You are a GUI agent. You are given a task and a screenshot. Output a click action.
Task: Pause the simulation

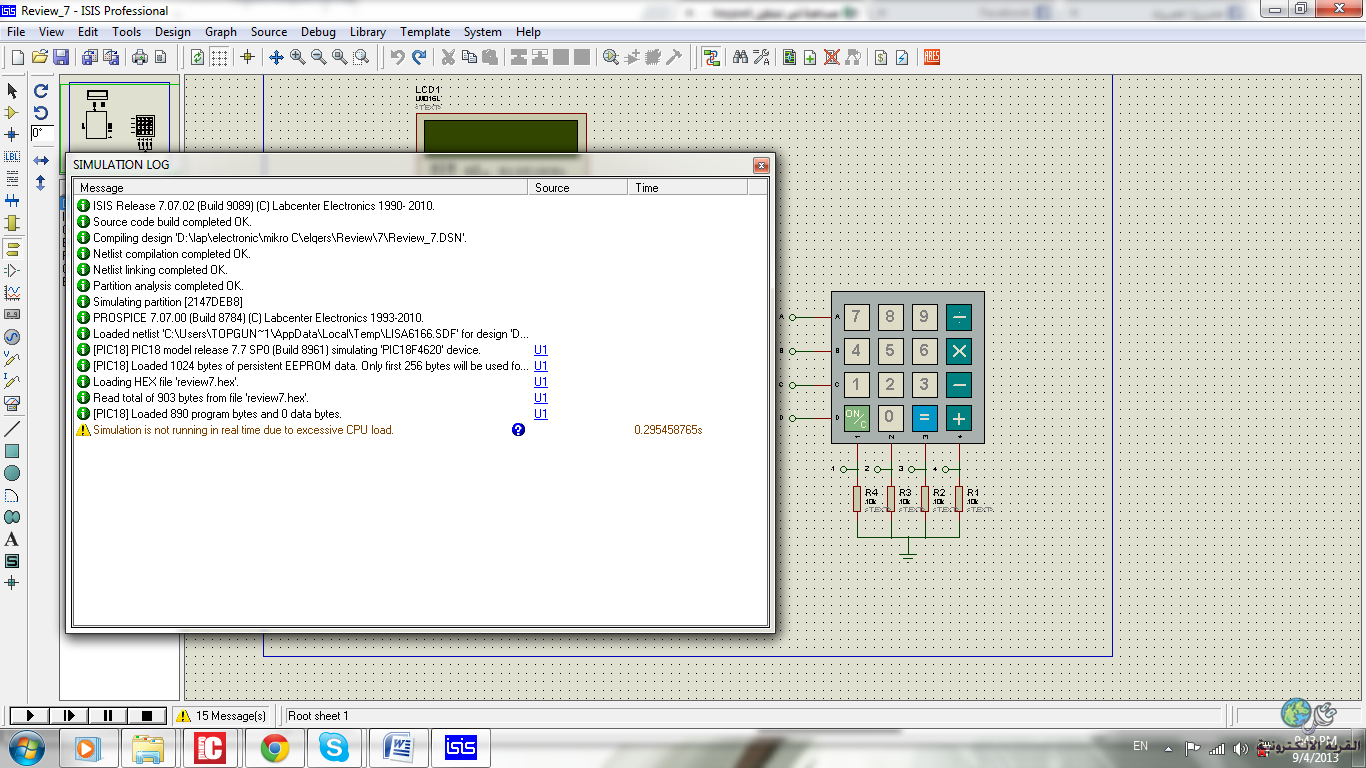[x=108, y=715]
